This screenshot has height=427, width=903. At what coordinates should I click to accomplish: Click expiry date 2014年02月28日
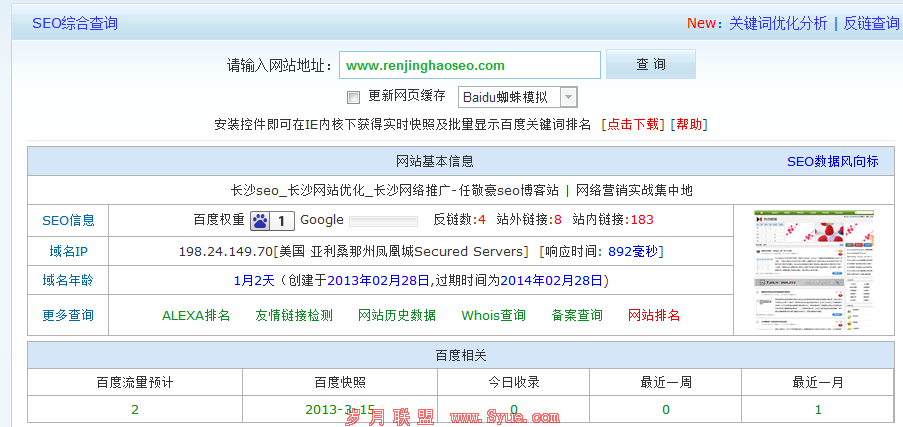(x=552, y=281)
